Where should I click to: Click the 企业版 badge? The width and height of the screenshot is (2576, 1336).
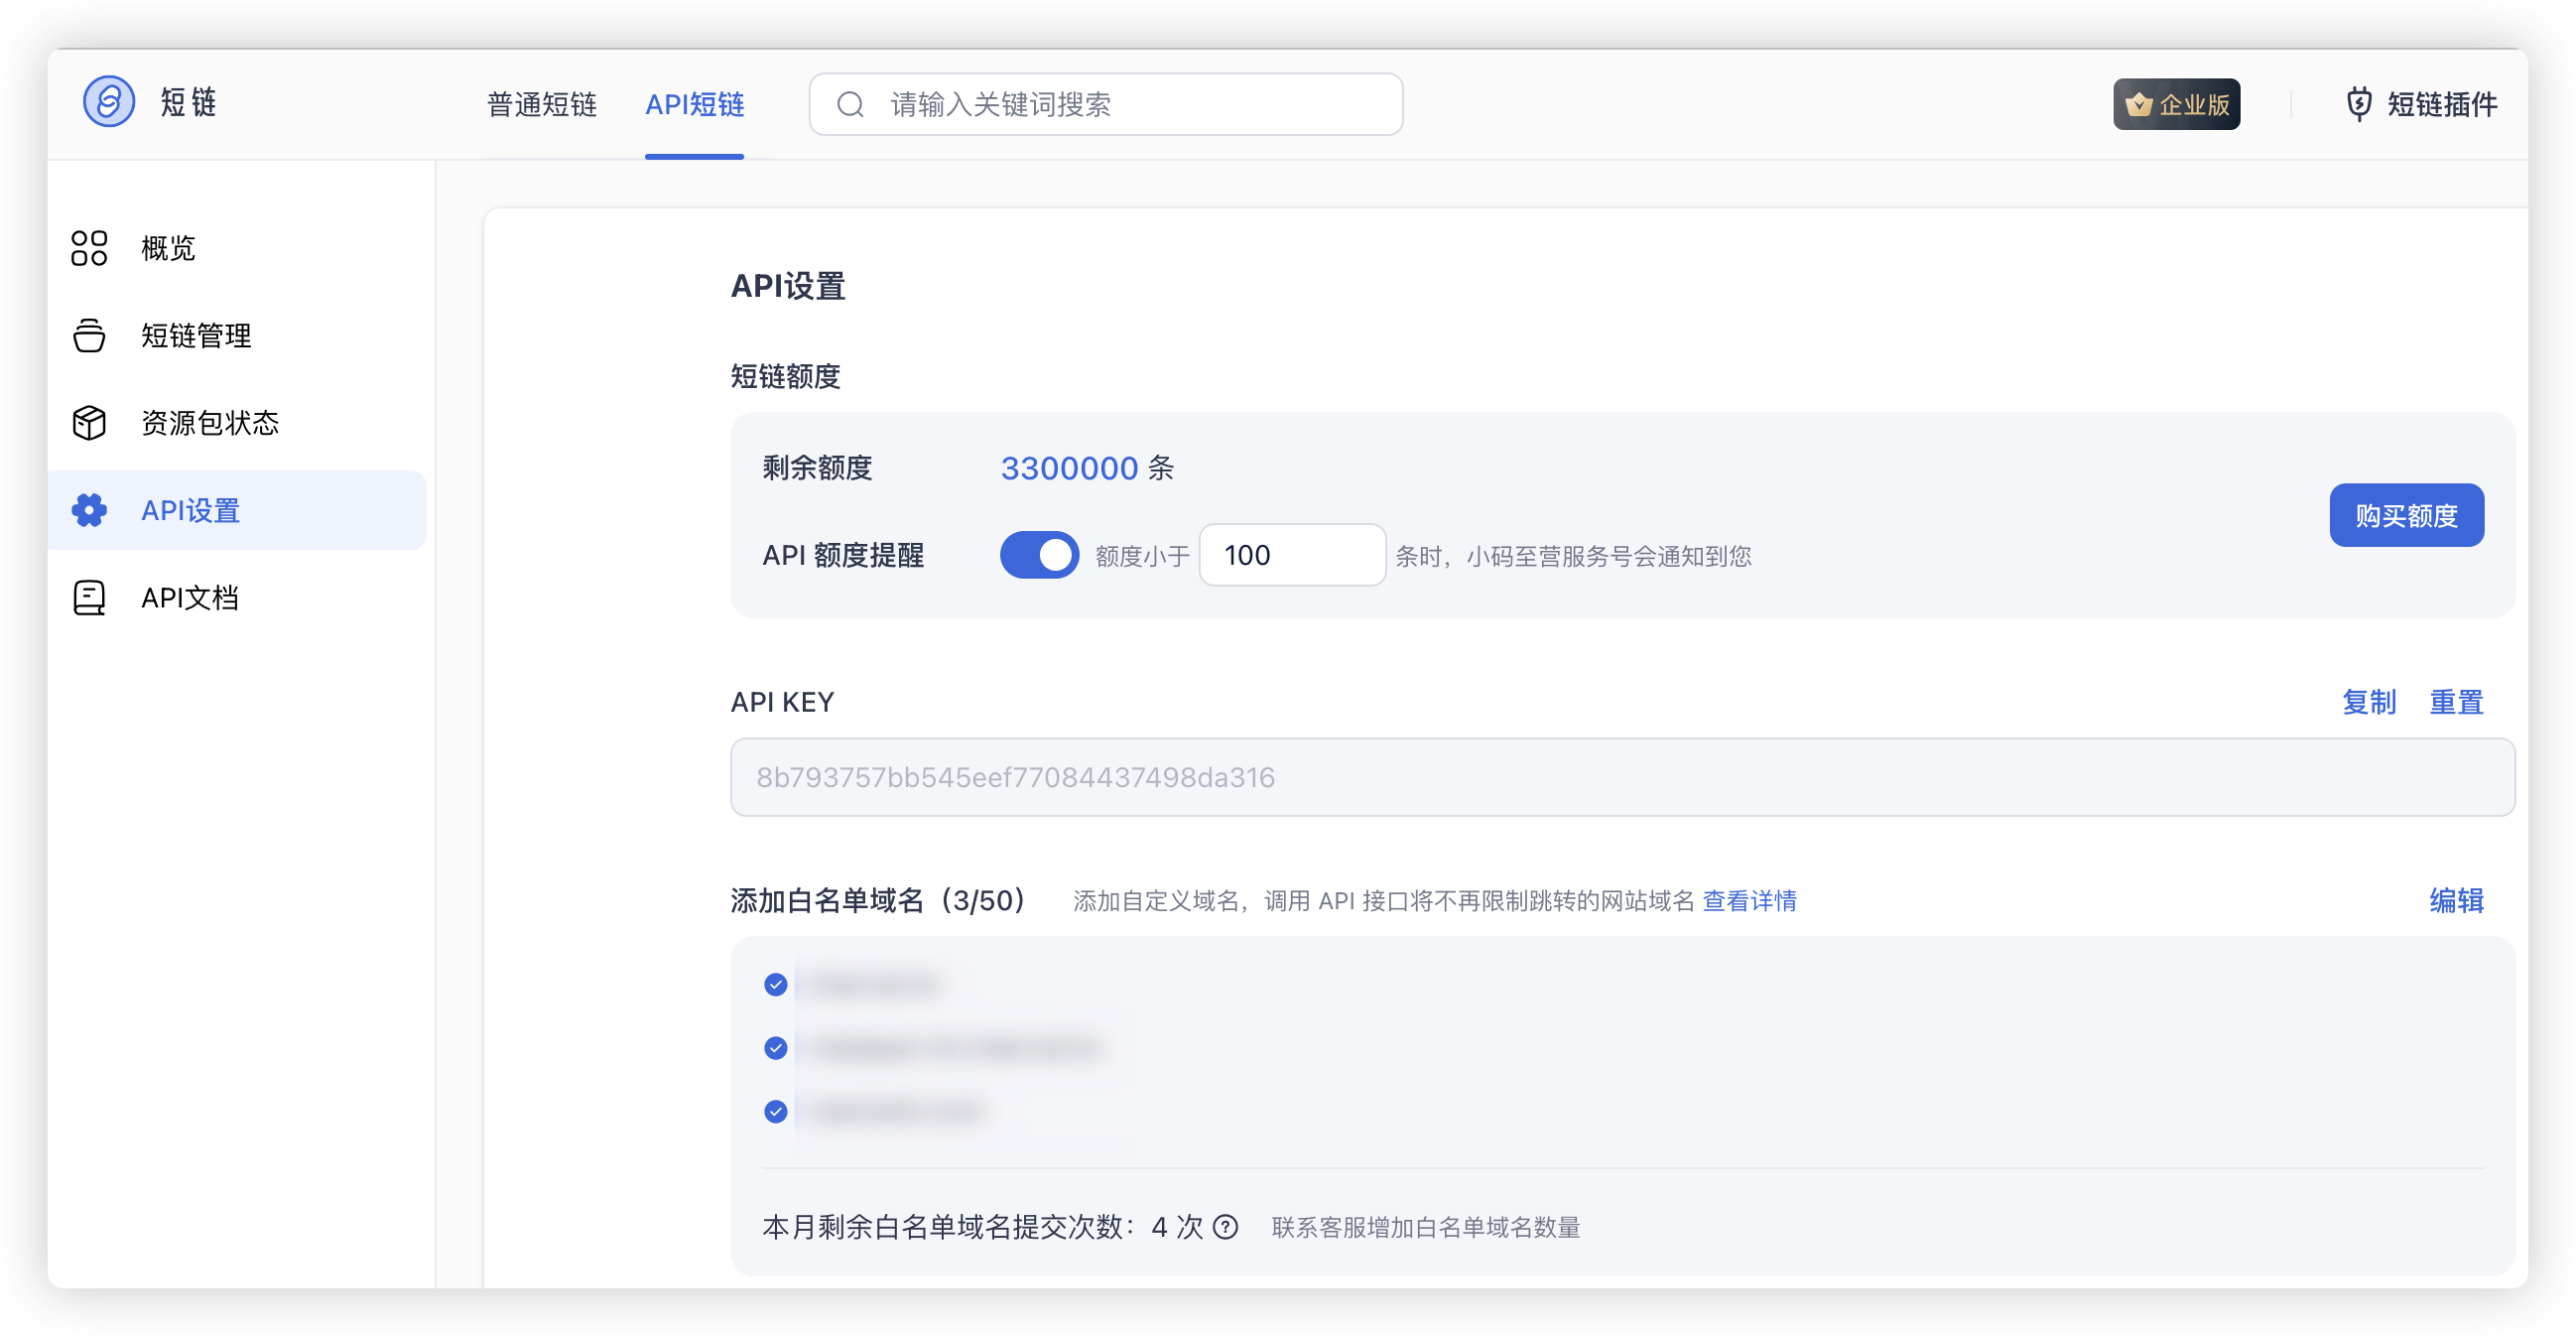click(x=2176, y=104)
